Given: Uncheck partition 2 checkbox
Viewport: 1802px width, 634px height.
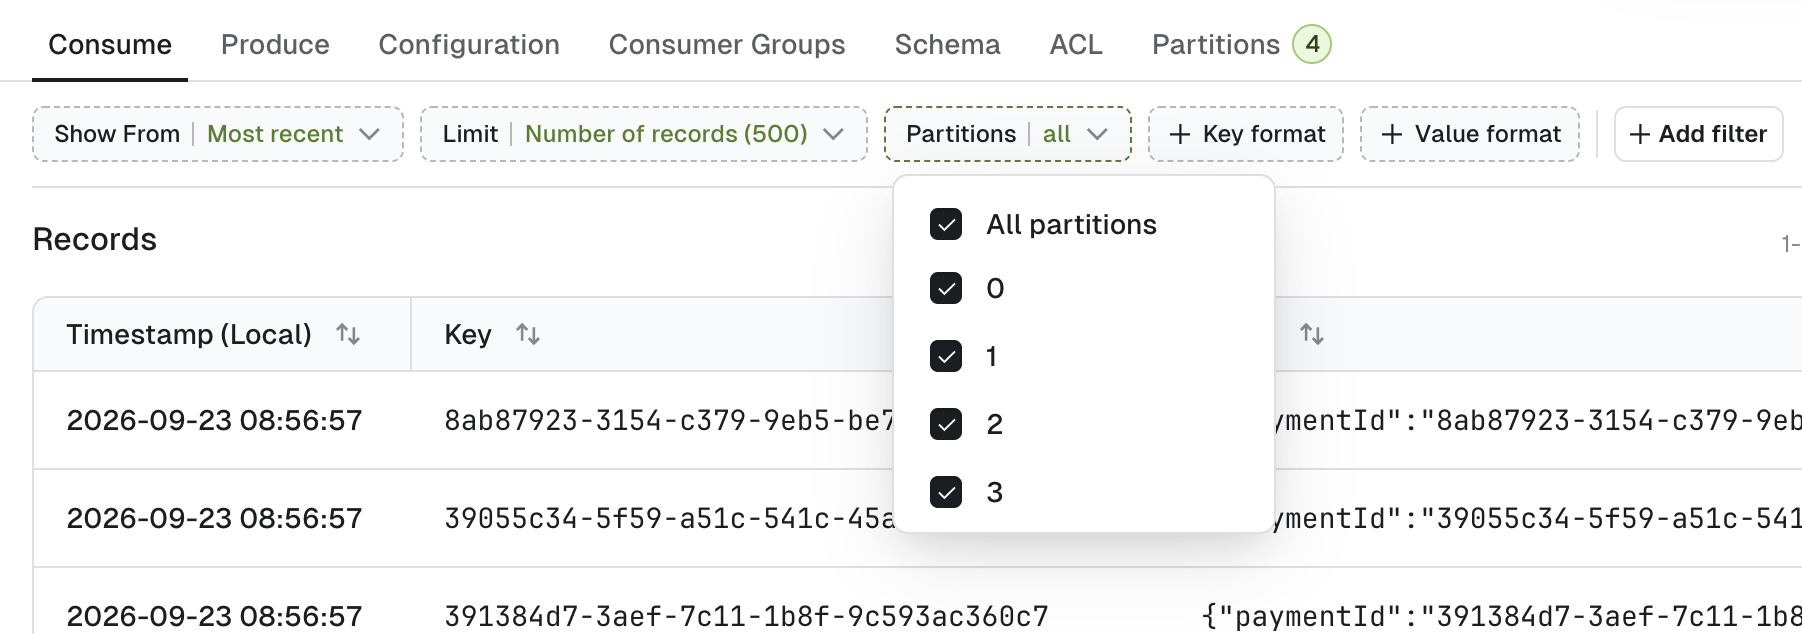Looking at the screenshot, I should coord(946,424).
